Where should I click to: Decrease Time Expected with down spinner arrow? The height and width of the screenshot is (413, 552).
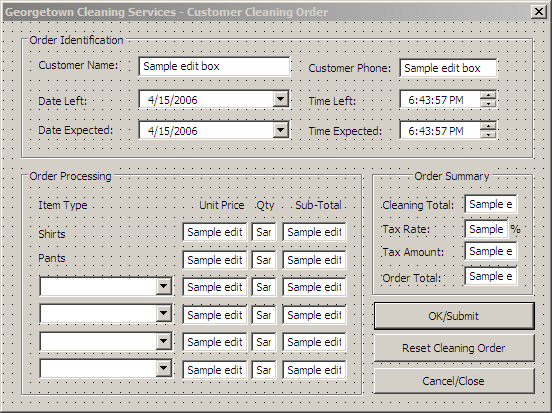pos(488,134)
